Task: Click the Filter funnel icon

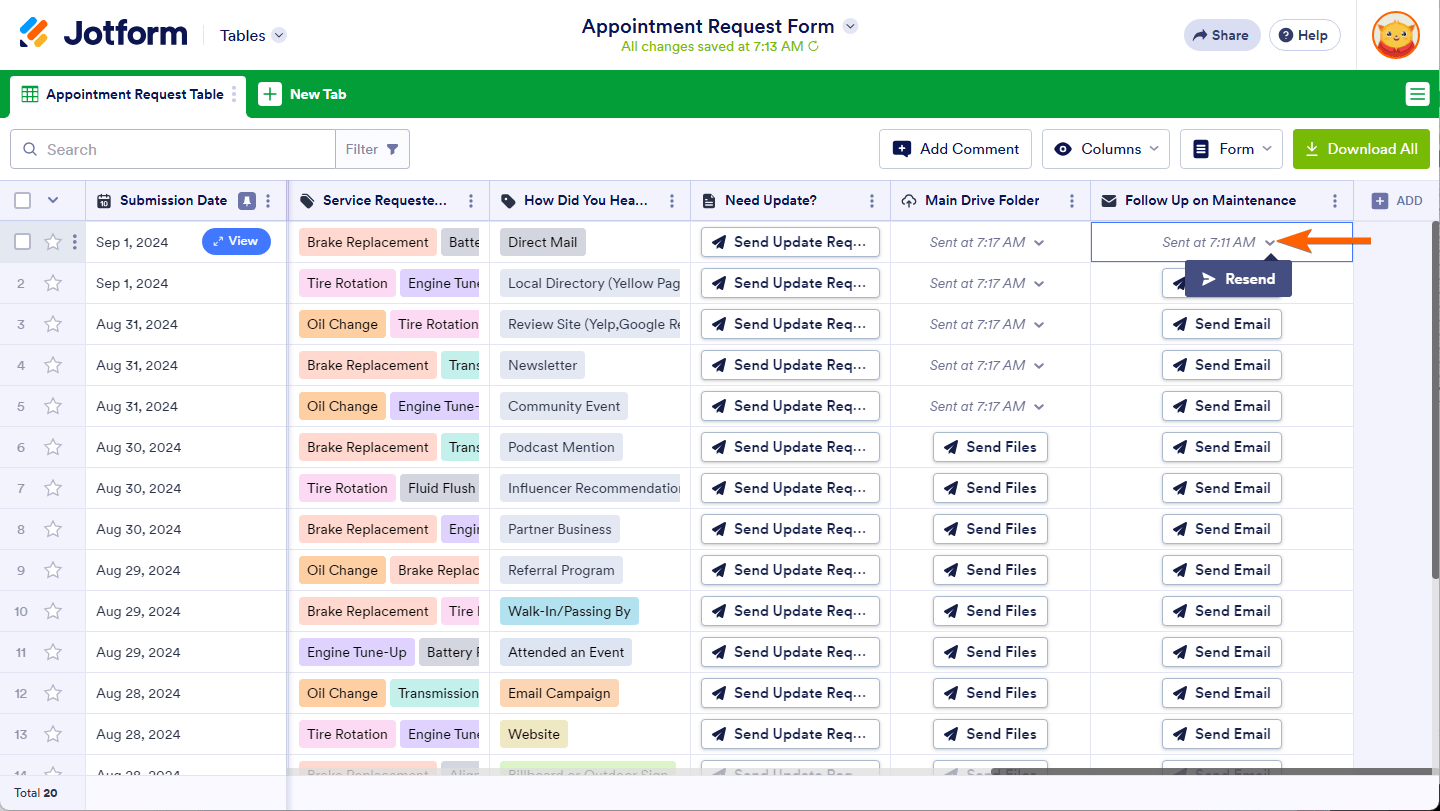Action: pyautogui.click(x=393, y=149)
